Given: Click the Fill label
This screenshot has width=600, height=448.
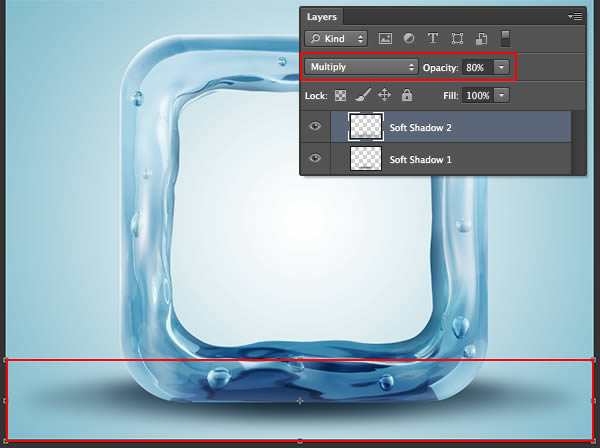Looking at the screenshot, I should (450, 96).
